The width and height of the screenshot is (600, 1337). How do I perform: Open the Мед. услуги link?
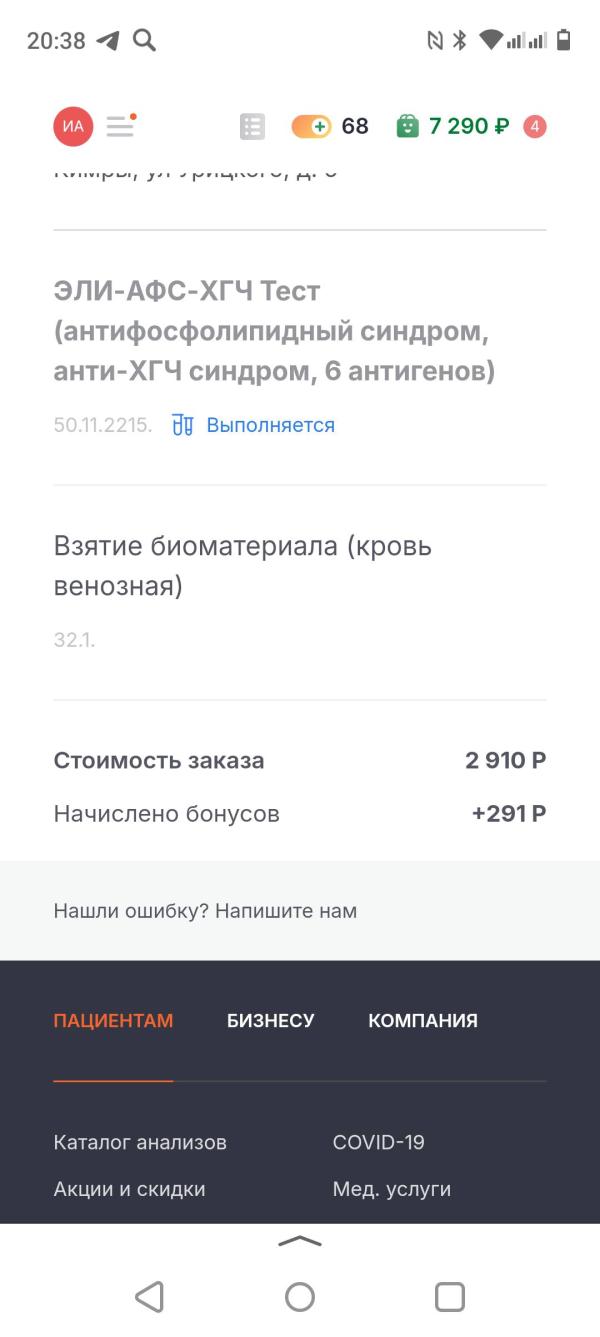point(392,1189)
